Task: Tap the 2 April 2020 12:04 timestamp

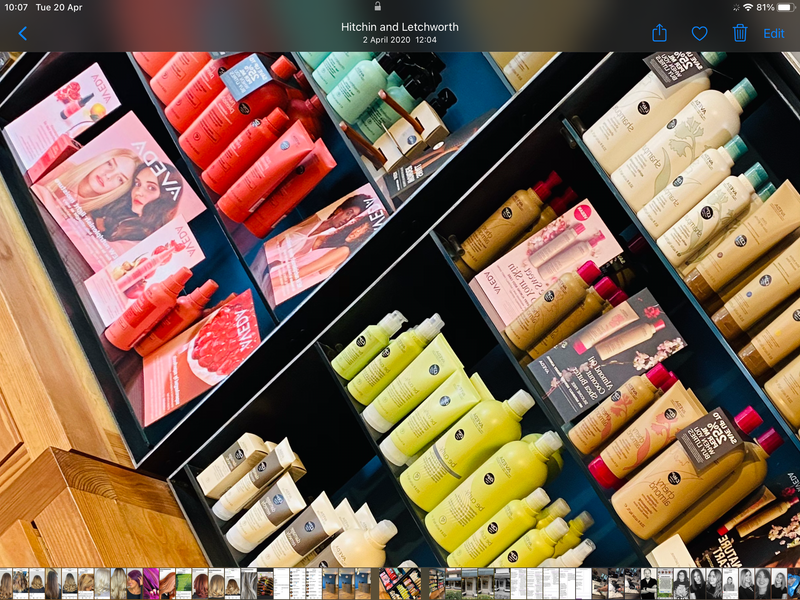Action: [399, 40]
